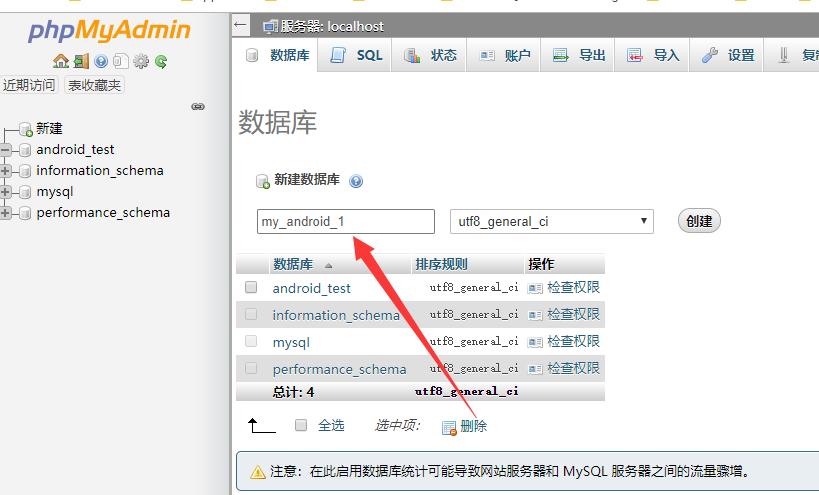Click 检查权限 for android_test
This screenshot has width=819, height=495.
tap(574, 287)
